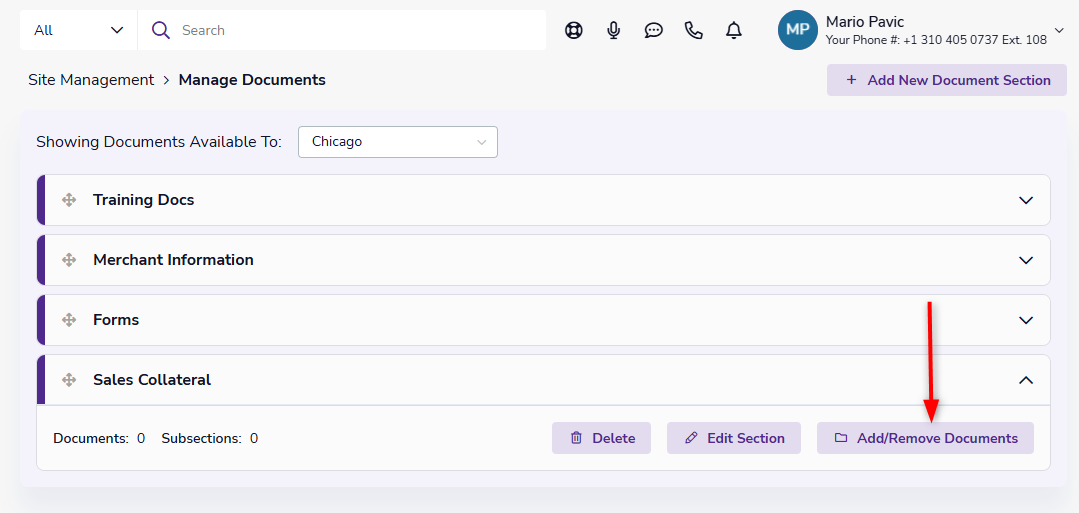
Task: Click the phone number extension text
Action: [x=937, y=40]
